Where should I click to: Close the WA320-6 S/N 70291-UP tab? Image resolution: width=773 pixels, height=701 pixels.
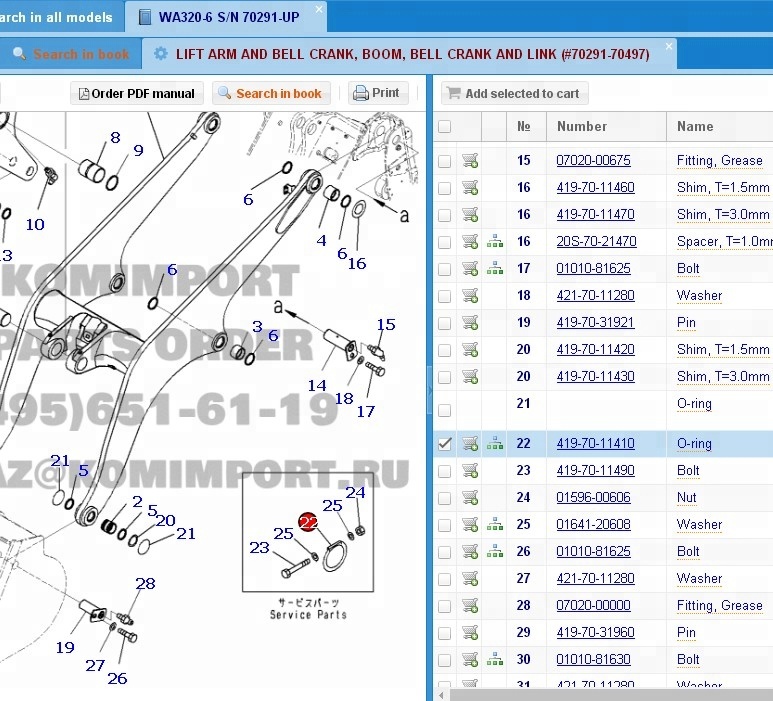(319, 9)
